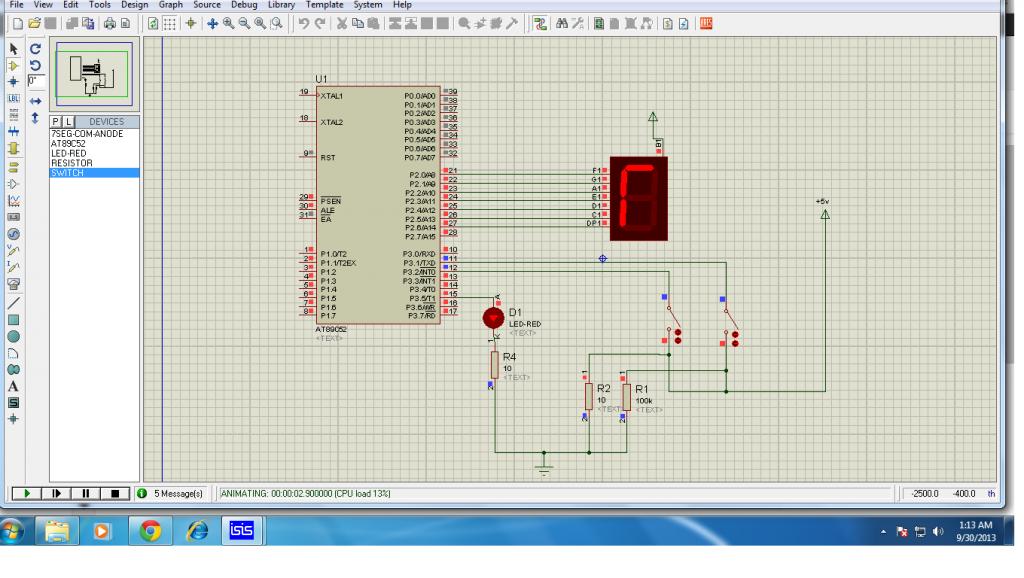The height and width of the screenshot is (578, 1024).
Task: Select the Component mode tool
Action: [x=14, y=64]
